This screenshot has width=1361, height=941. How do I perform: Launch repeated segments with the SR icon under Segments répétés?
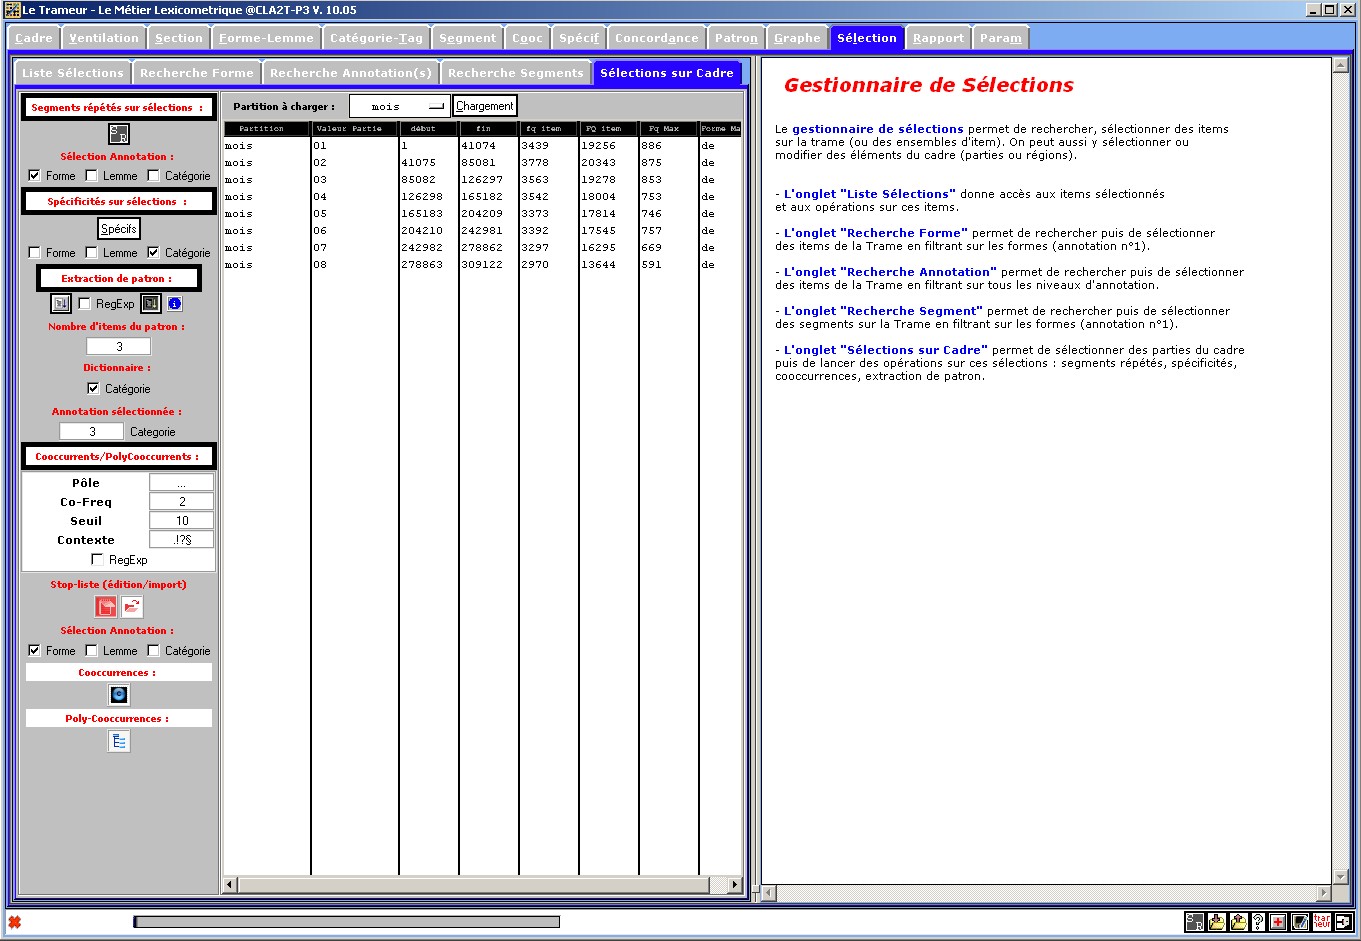coord(119,134)
